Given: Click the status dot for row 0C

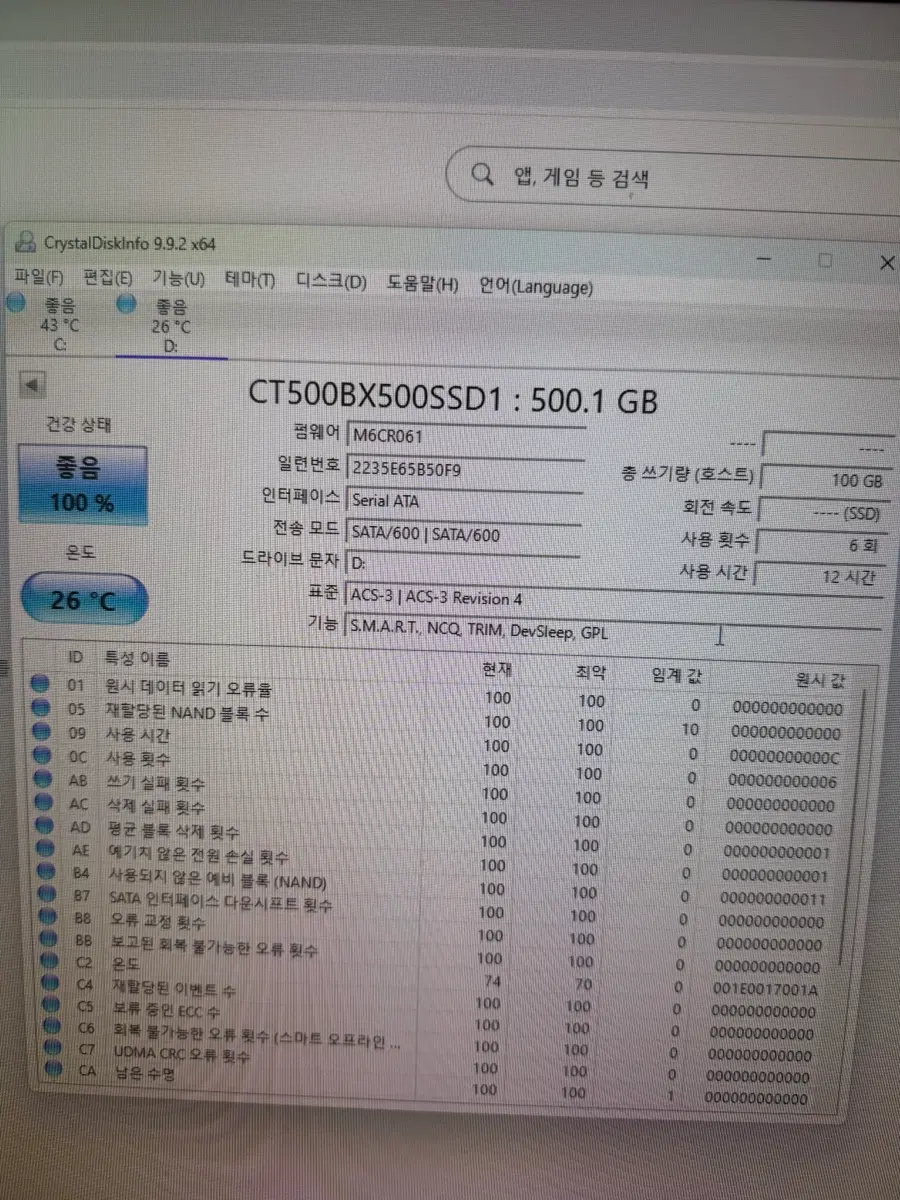Looking at the screenshot, I should (42, 755).
